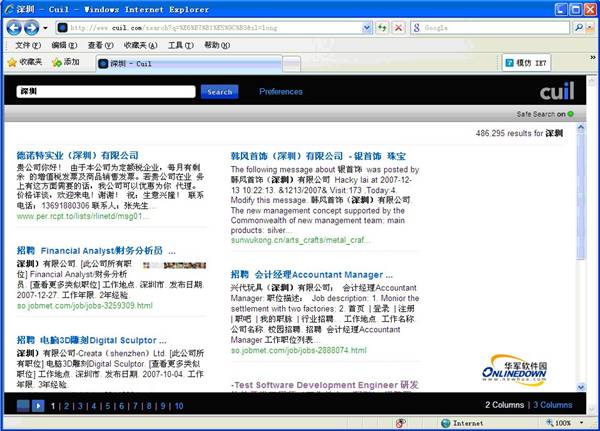Open result 招聘 Financial Analyst/财务分析员
The width and height of the screenshot is (600, 431).
click(x=96, y=251)
